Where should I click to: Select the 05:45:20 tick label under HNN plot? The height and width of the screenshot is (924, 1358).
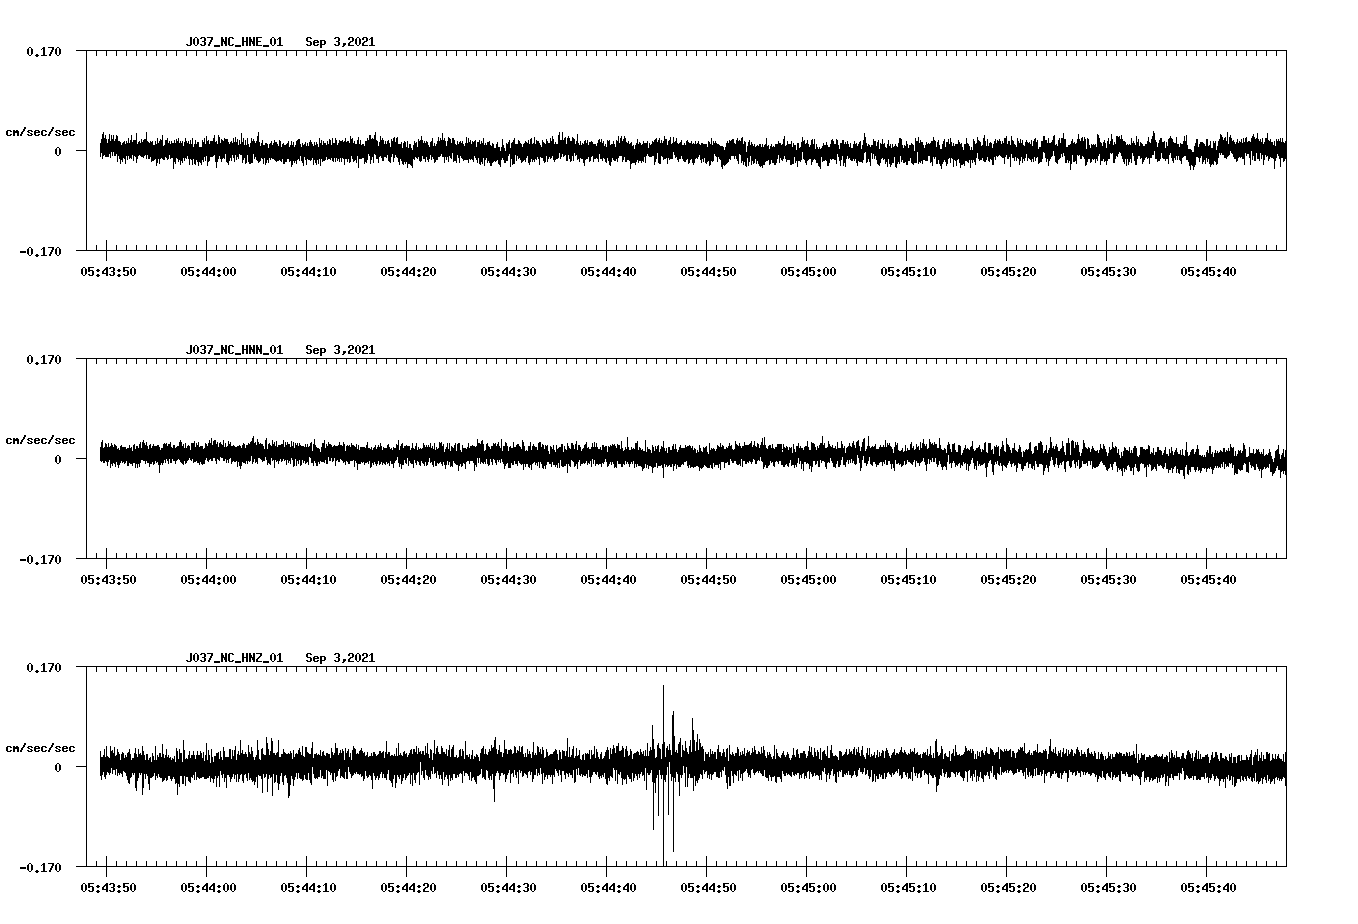pos(1008,580)
